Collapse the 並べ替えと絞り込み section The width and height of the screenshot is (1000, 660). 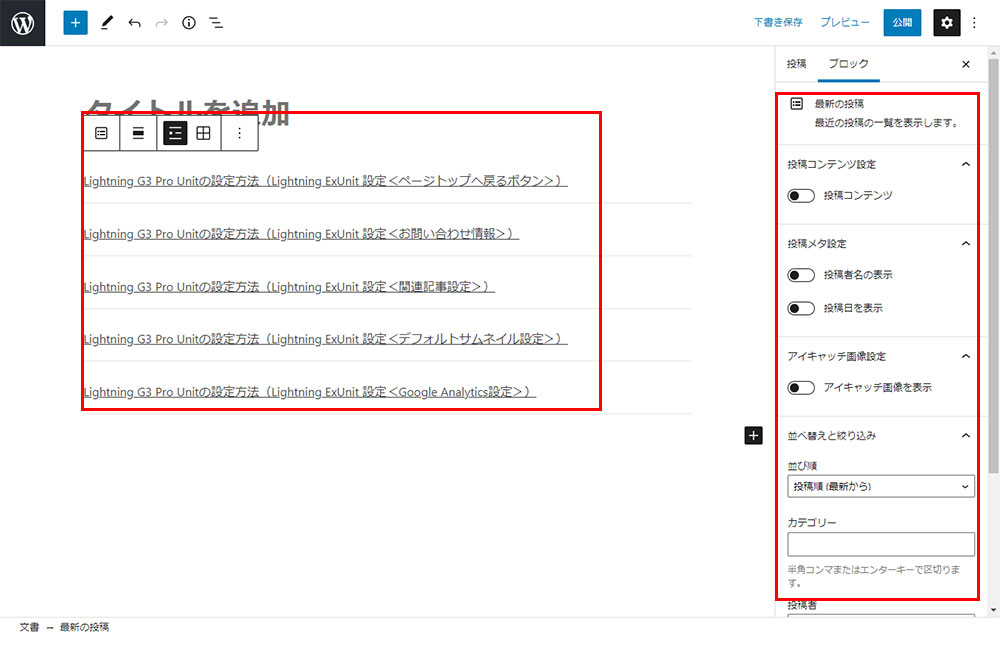pyautogui.click(x=965, y=436)
